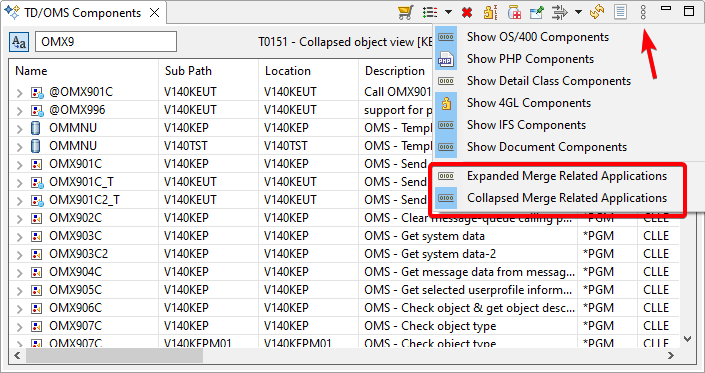Click the red X delete toolbar icon
705x373 pixels.
tap(467, 13)
